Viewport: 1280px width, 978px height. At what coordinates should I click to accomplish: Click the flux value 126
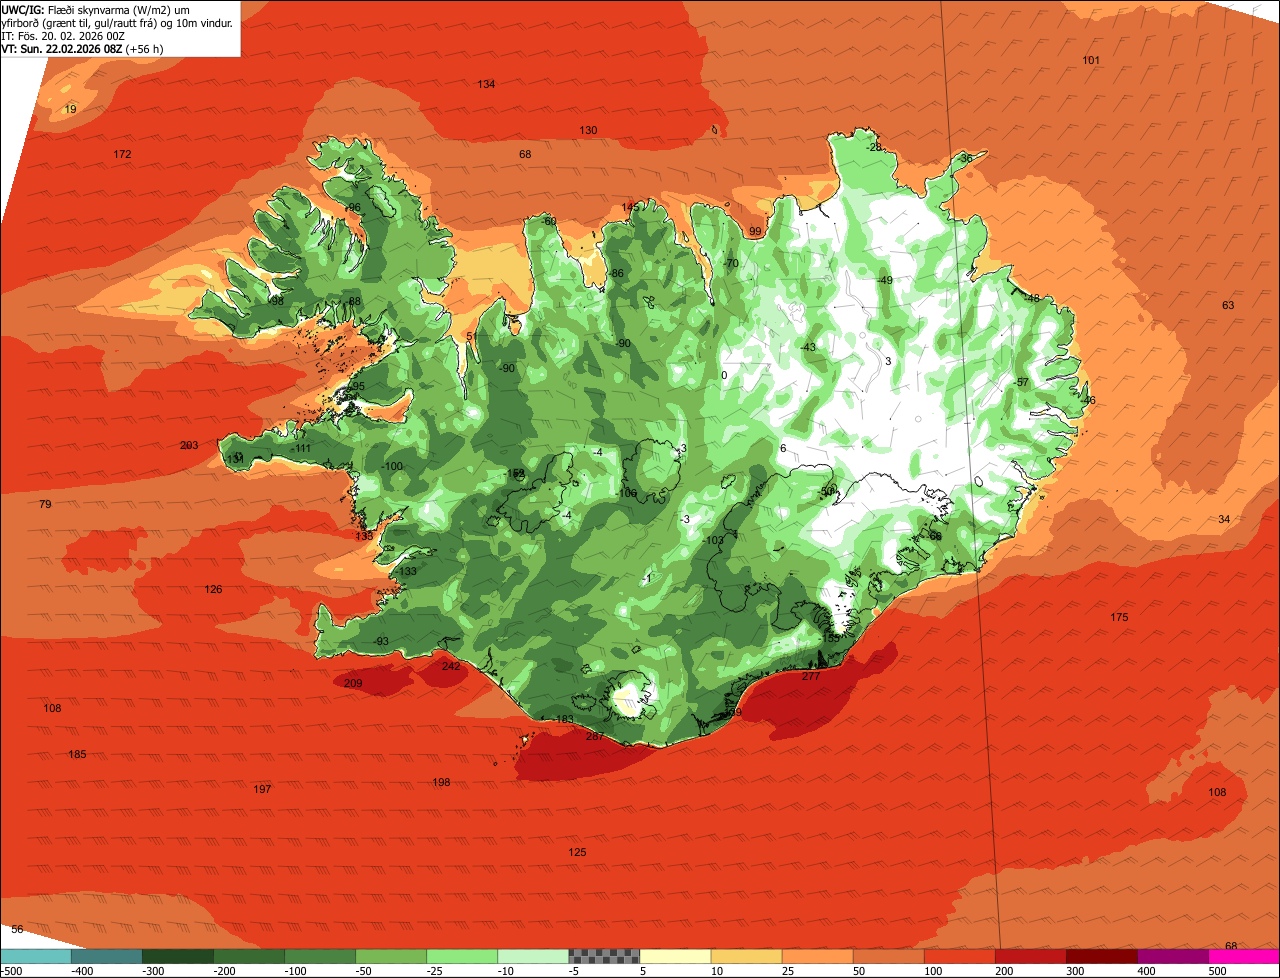(213, 589)
